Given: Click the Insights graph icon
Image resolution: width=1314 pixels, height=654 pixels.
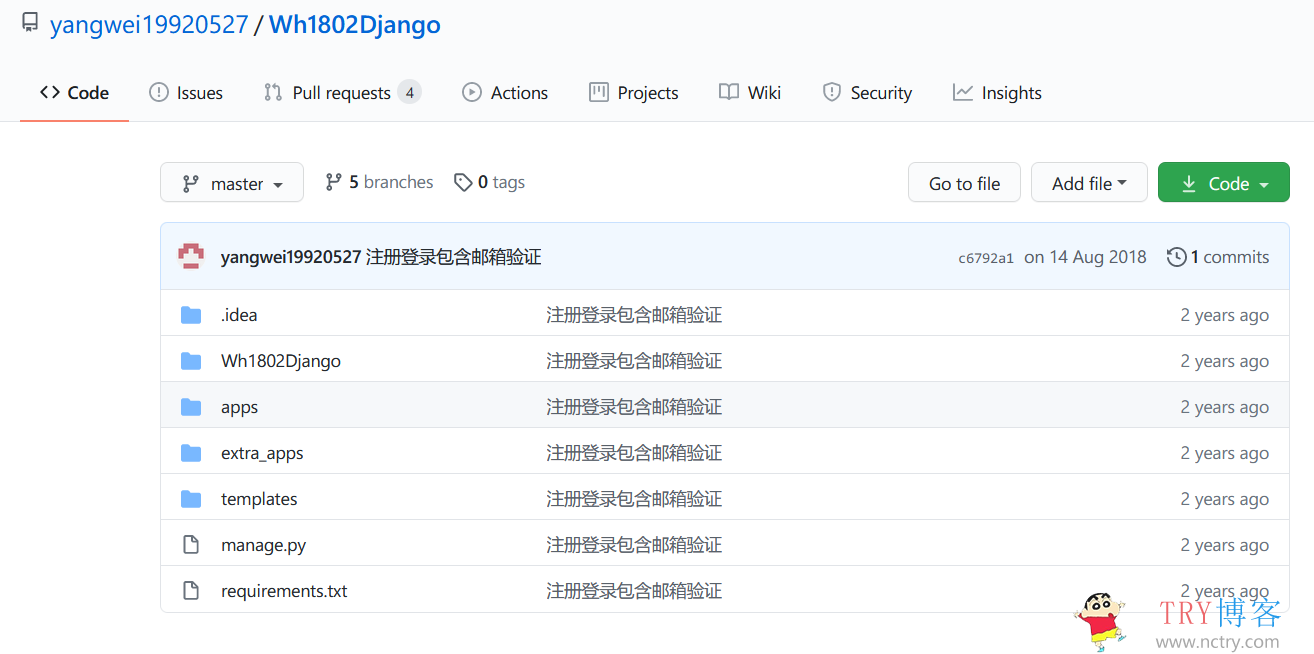Looking at the screenshot, I should point(963,93).
